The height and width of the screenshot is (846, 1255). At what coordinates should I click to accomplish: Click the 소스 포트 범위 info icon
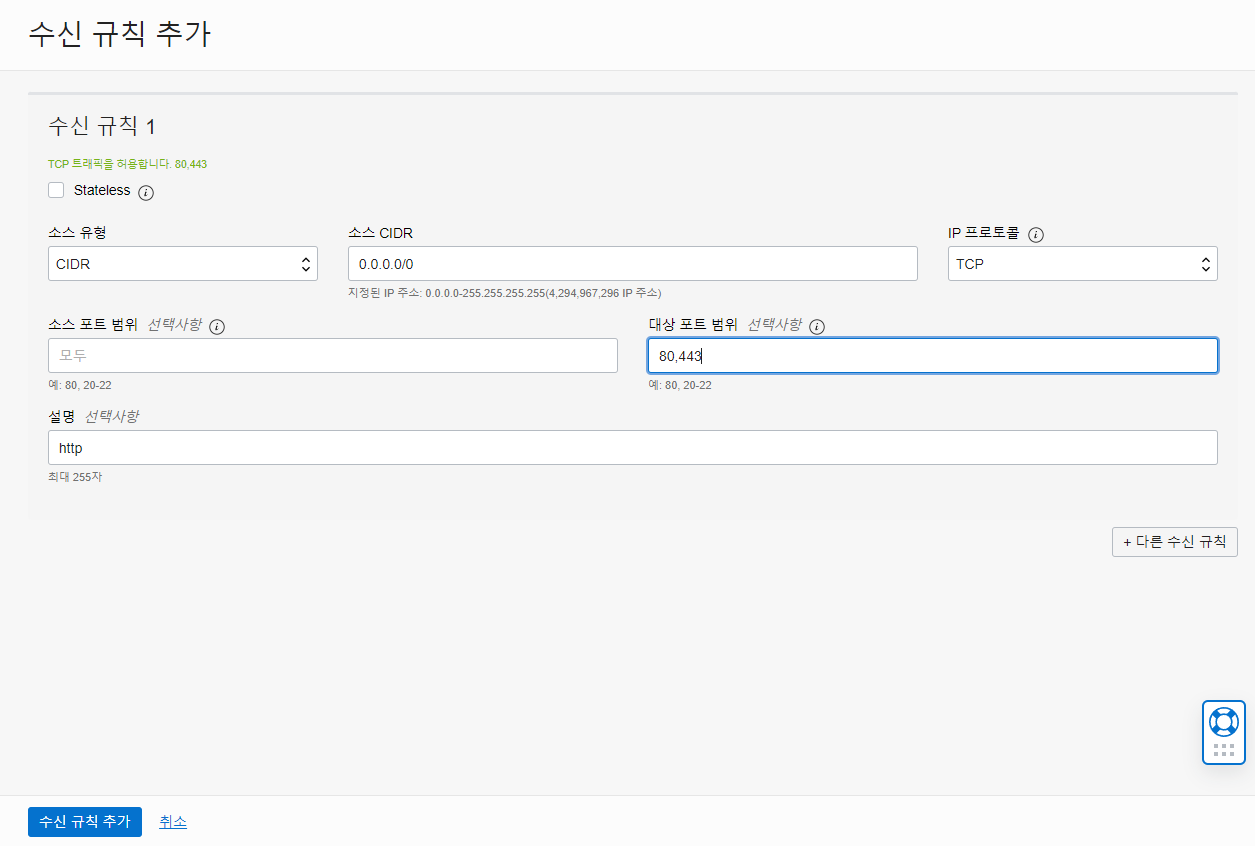tap(217, 327)
